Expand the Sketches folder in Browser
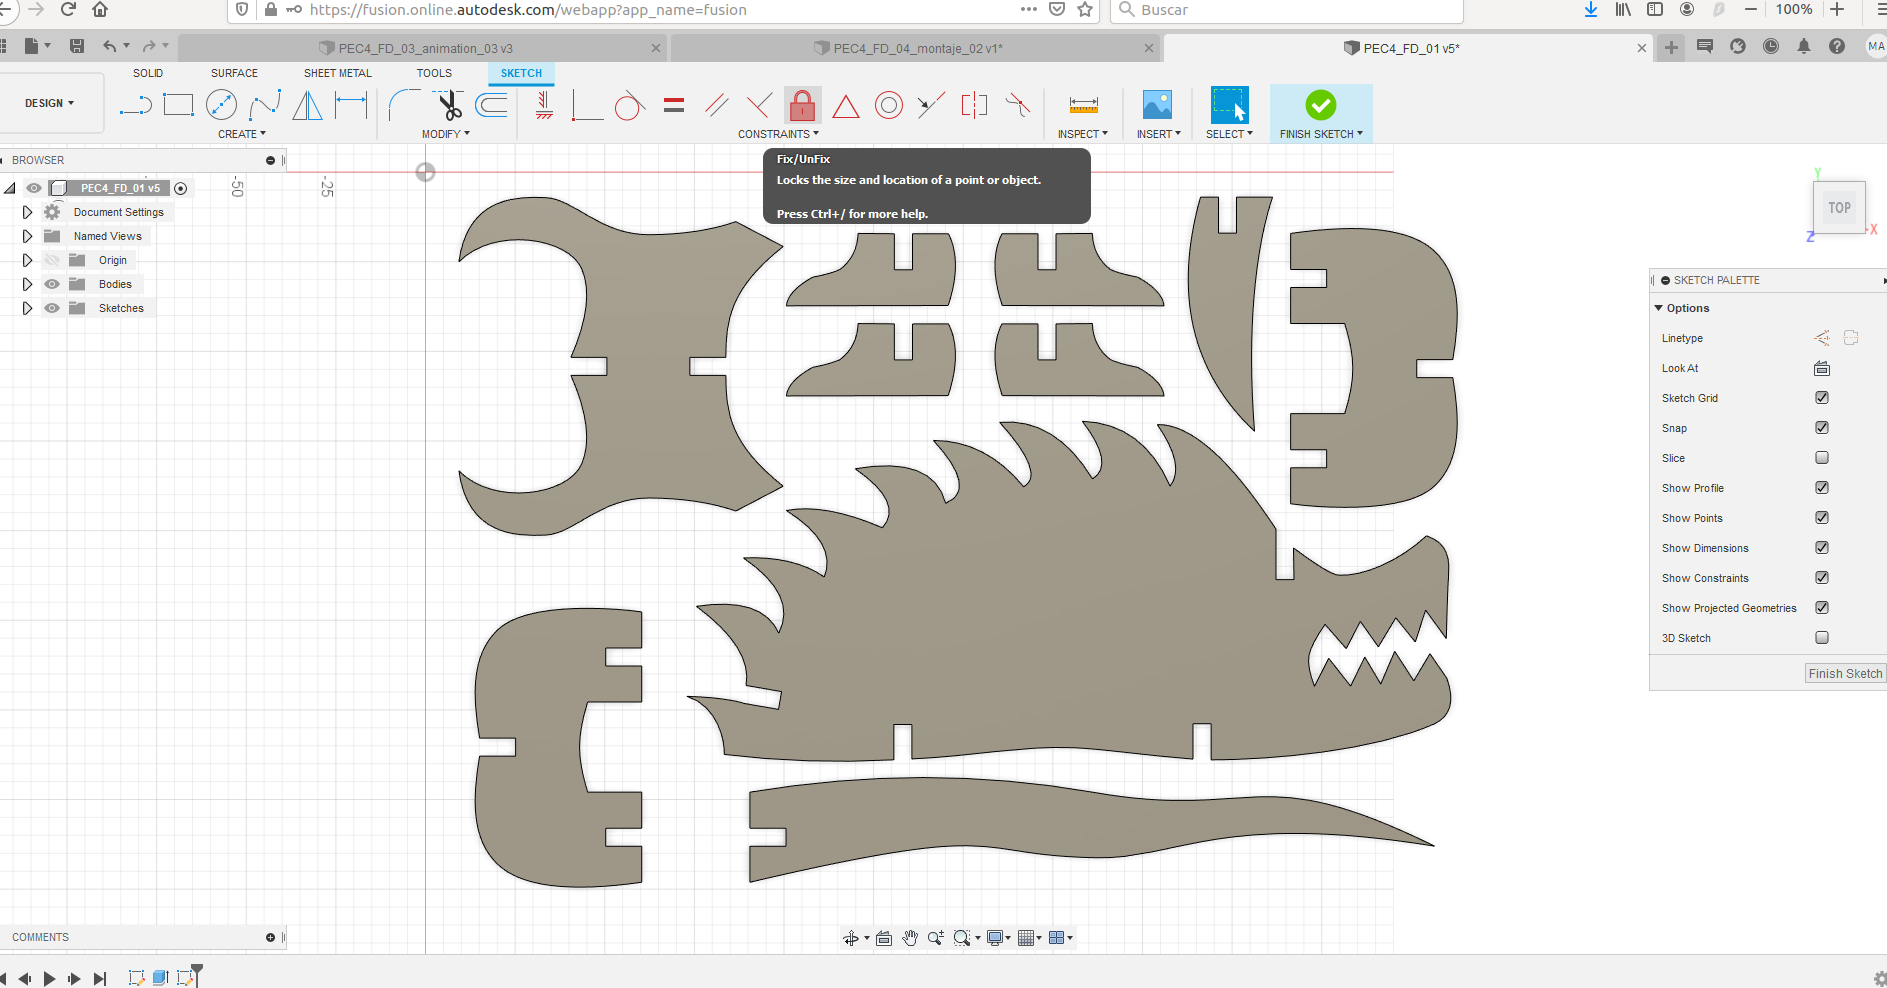The image size is (1887, 988). click(x=27, y=308)
